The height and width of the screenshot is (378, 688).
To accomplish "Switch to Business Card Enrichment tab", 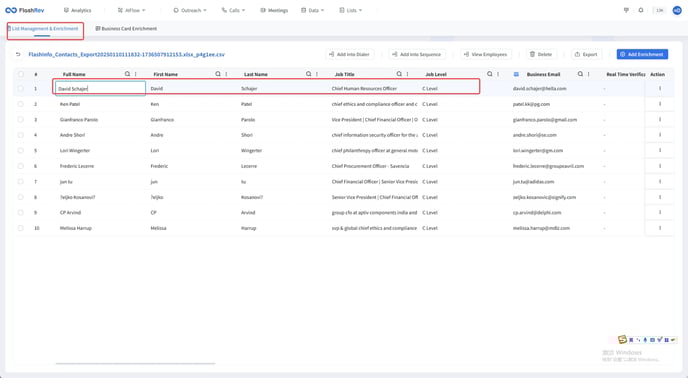I will tap(126, 29).
